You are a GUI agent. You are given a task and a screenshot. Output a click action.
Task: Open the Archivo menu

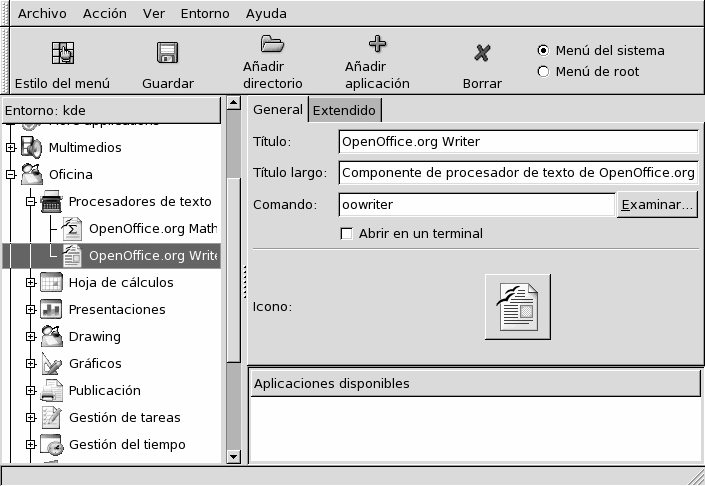42,13
